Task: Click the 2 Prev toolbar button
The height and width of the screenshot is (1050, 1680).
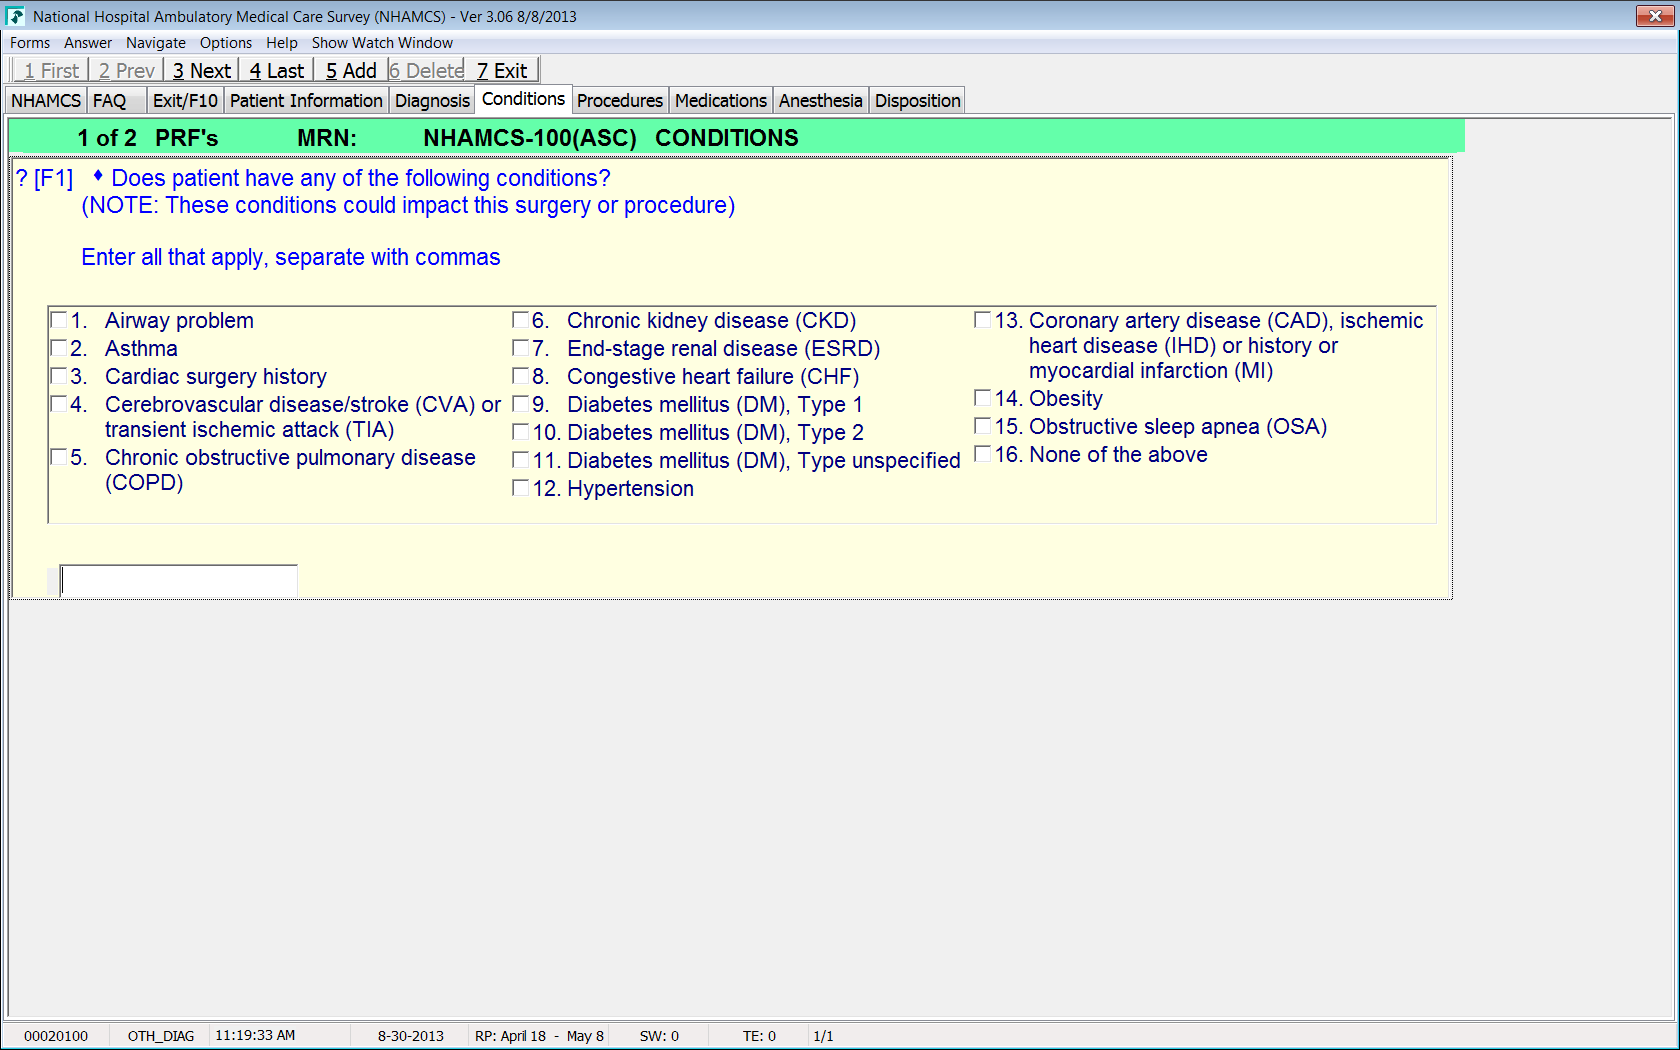Action: [127, 71]
